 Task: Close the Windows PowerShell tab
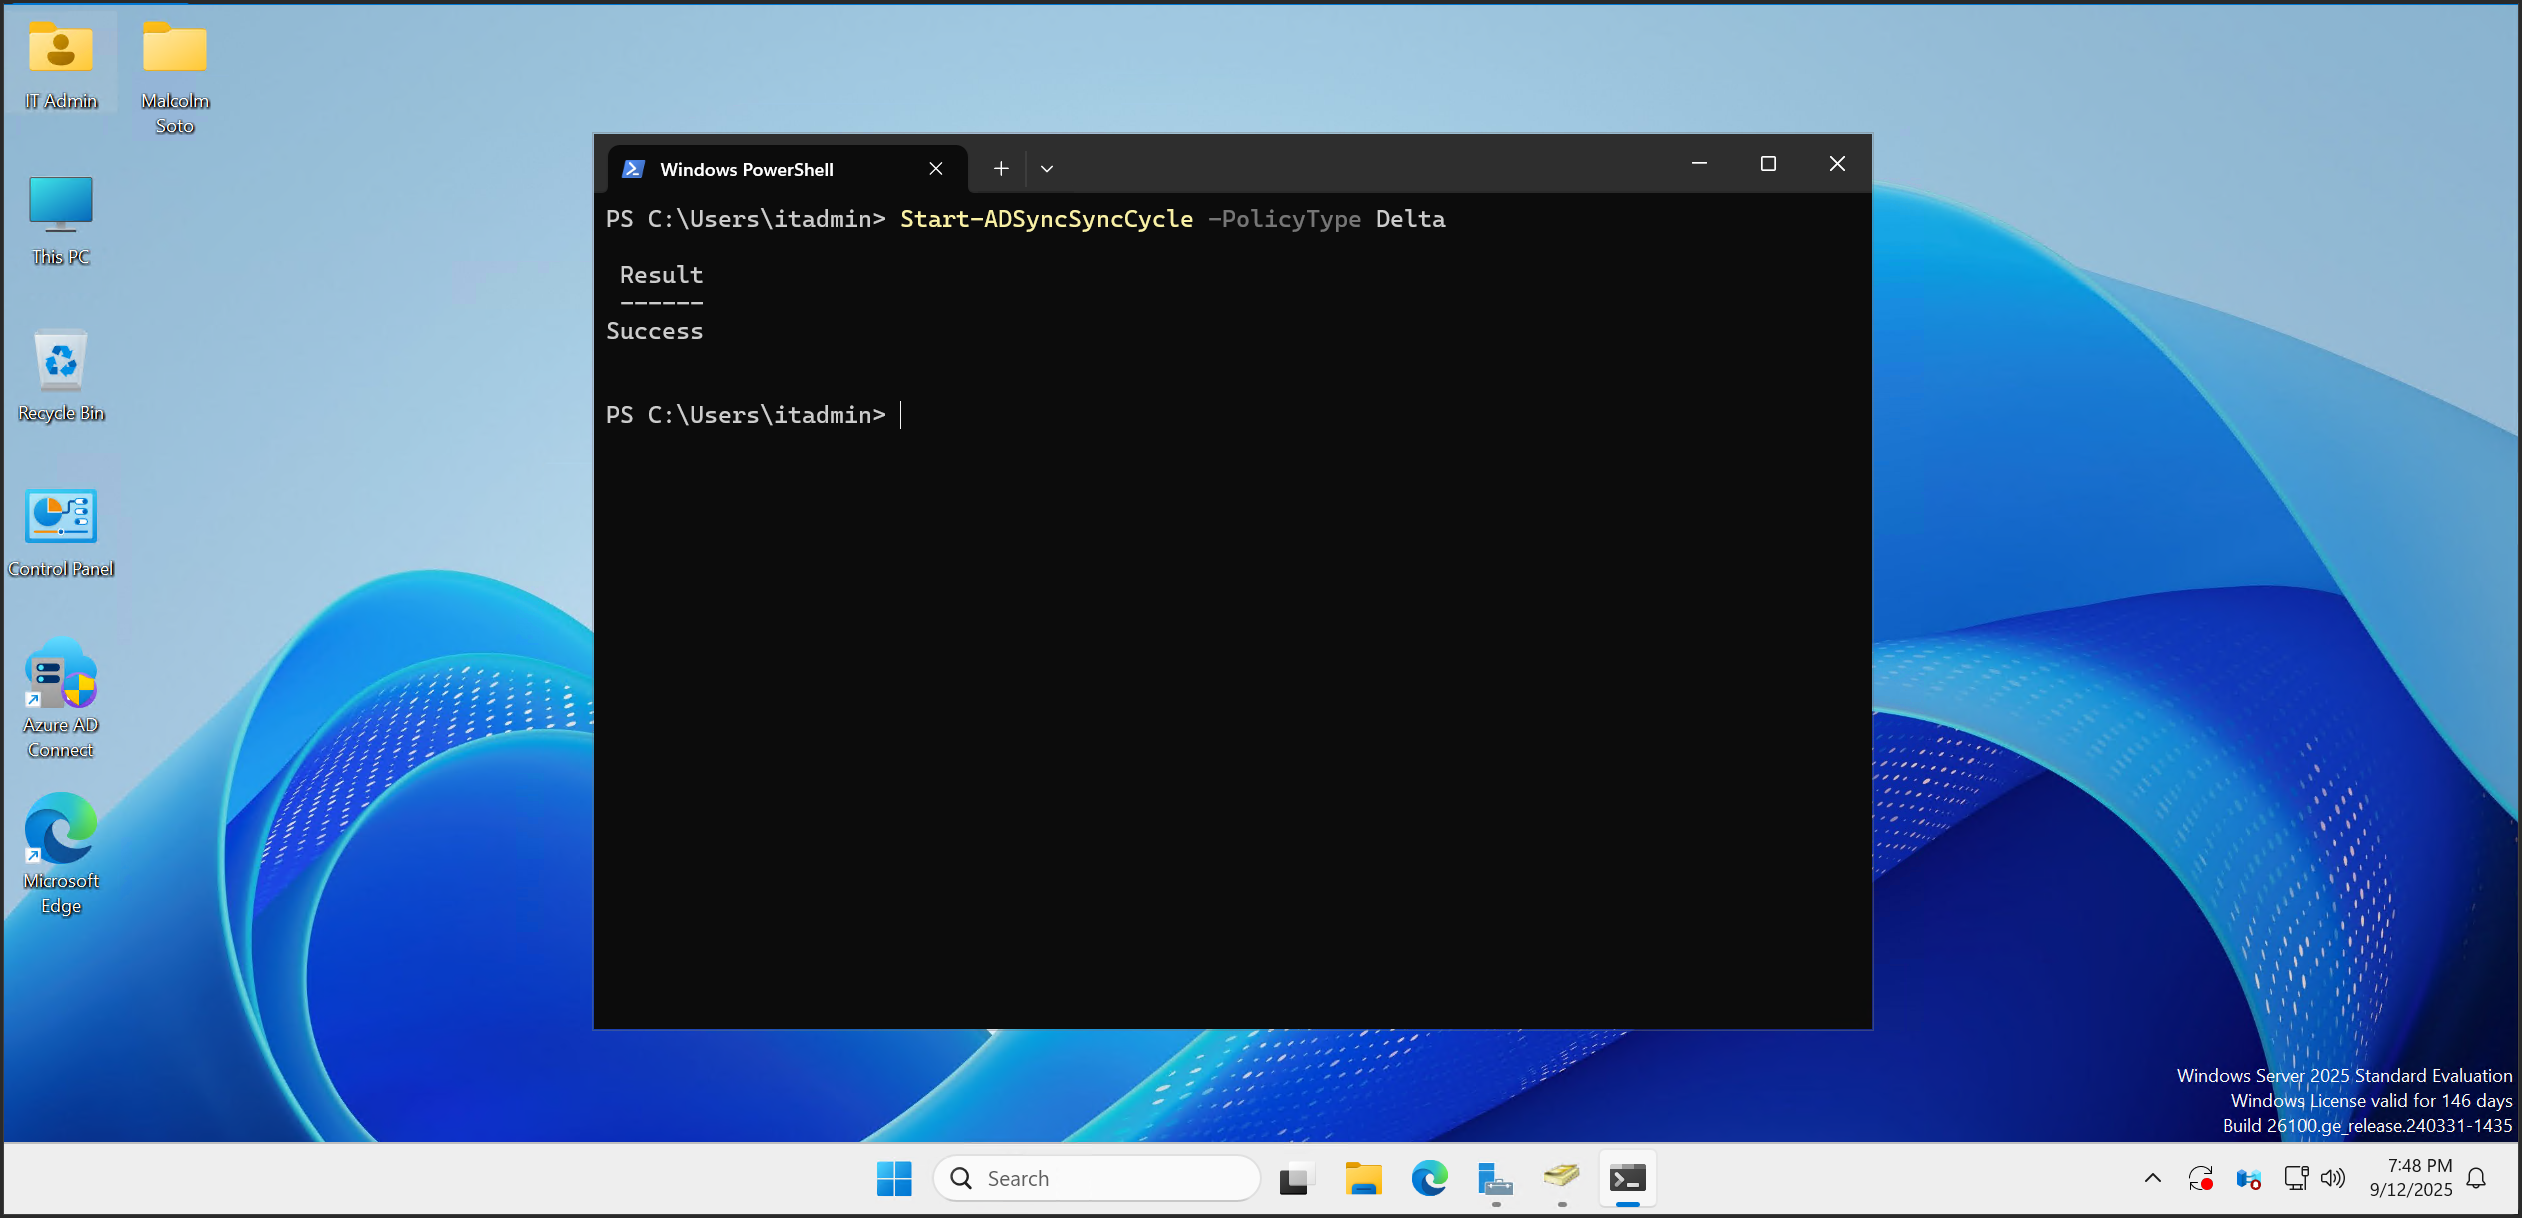tap(936, 169)
